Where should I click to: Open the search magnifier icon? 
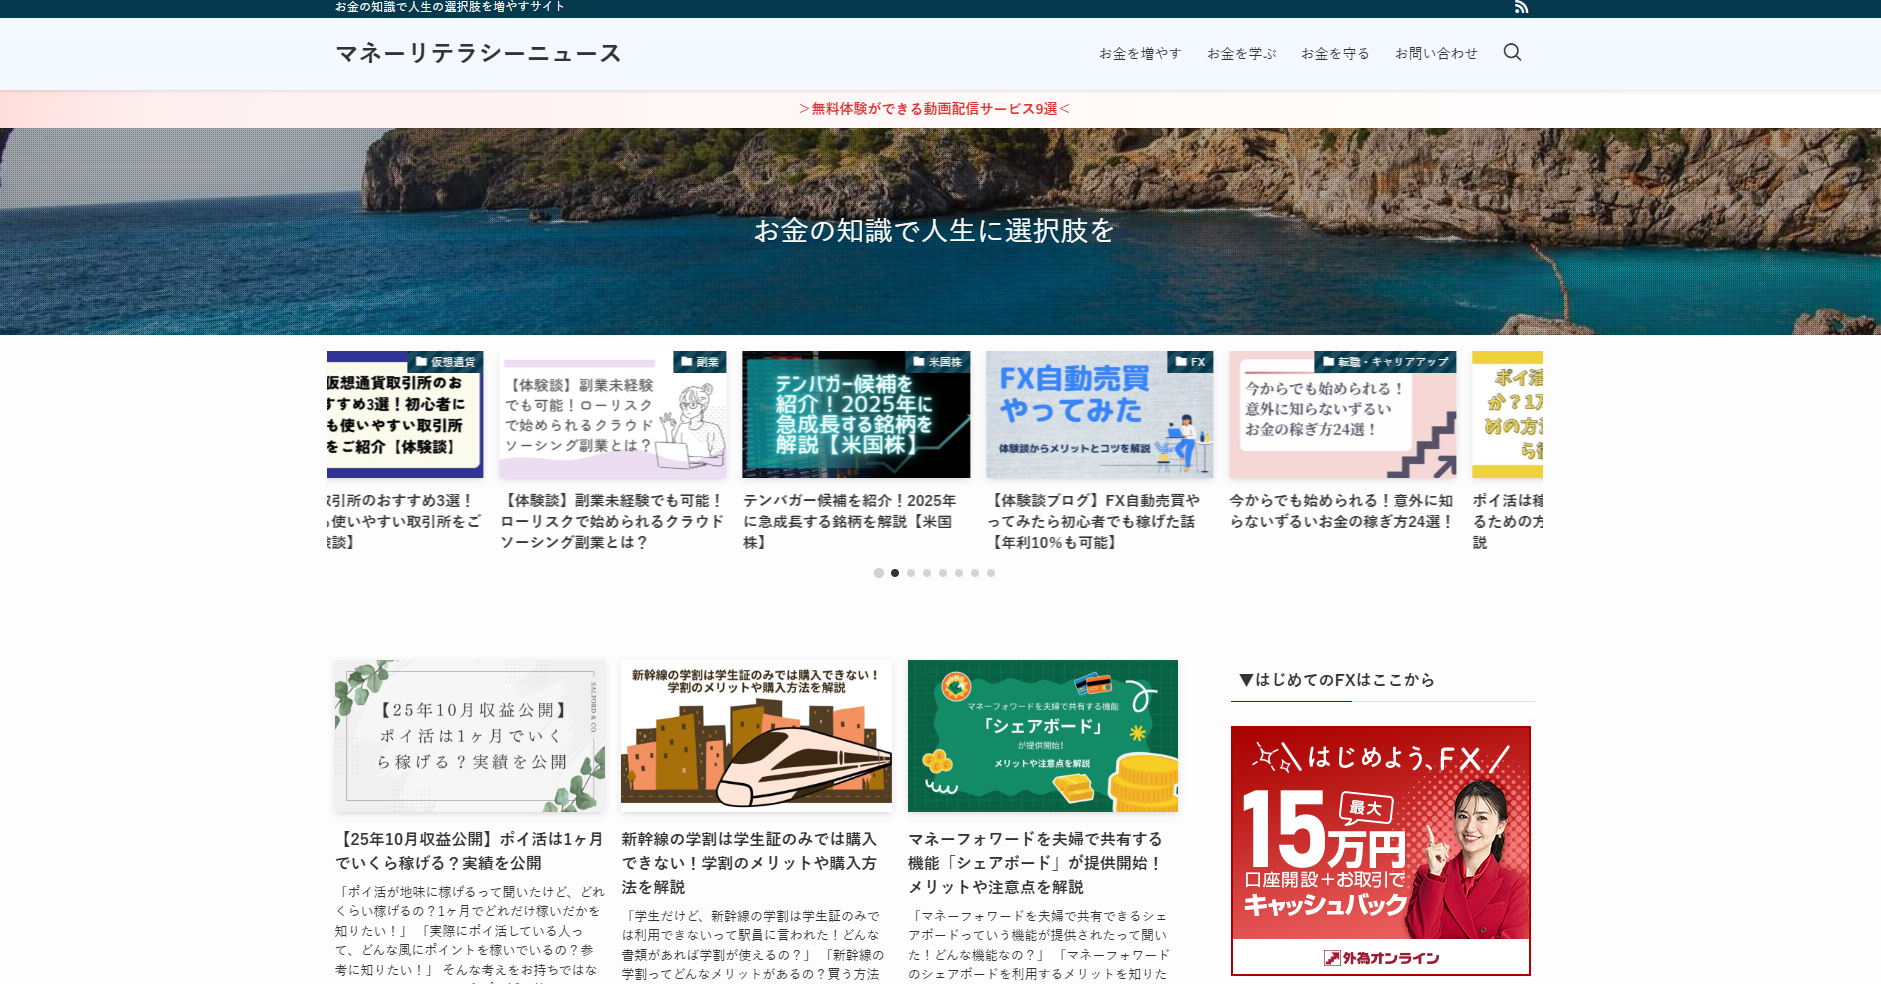tap(1512, 52)
